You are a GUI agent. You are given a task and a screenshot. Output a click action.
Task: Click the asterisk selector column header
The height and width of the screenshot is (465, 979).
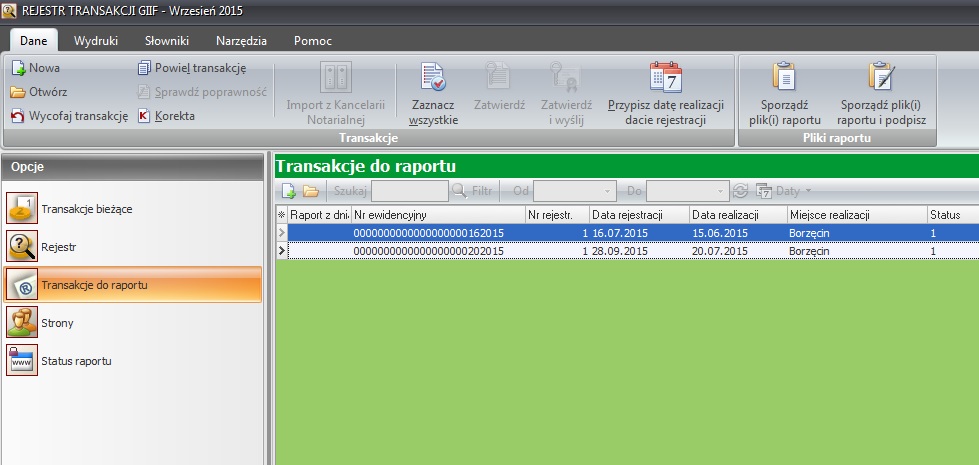click(x=282, y=215)
